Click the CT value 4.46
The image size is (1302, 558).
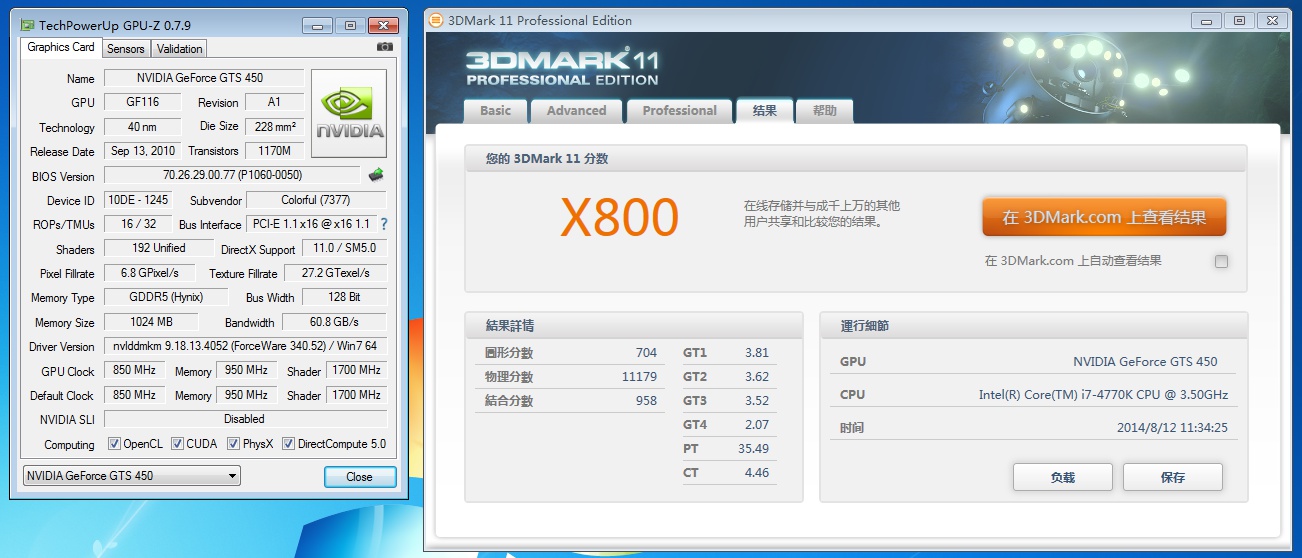pos(757,473)
